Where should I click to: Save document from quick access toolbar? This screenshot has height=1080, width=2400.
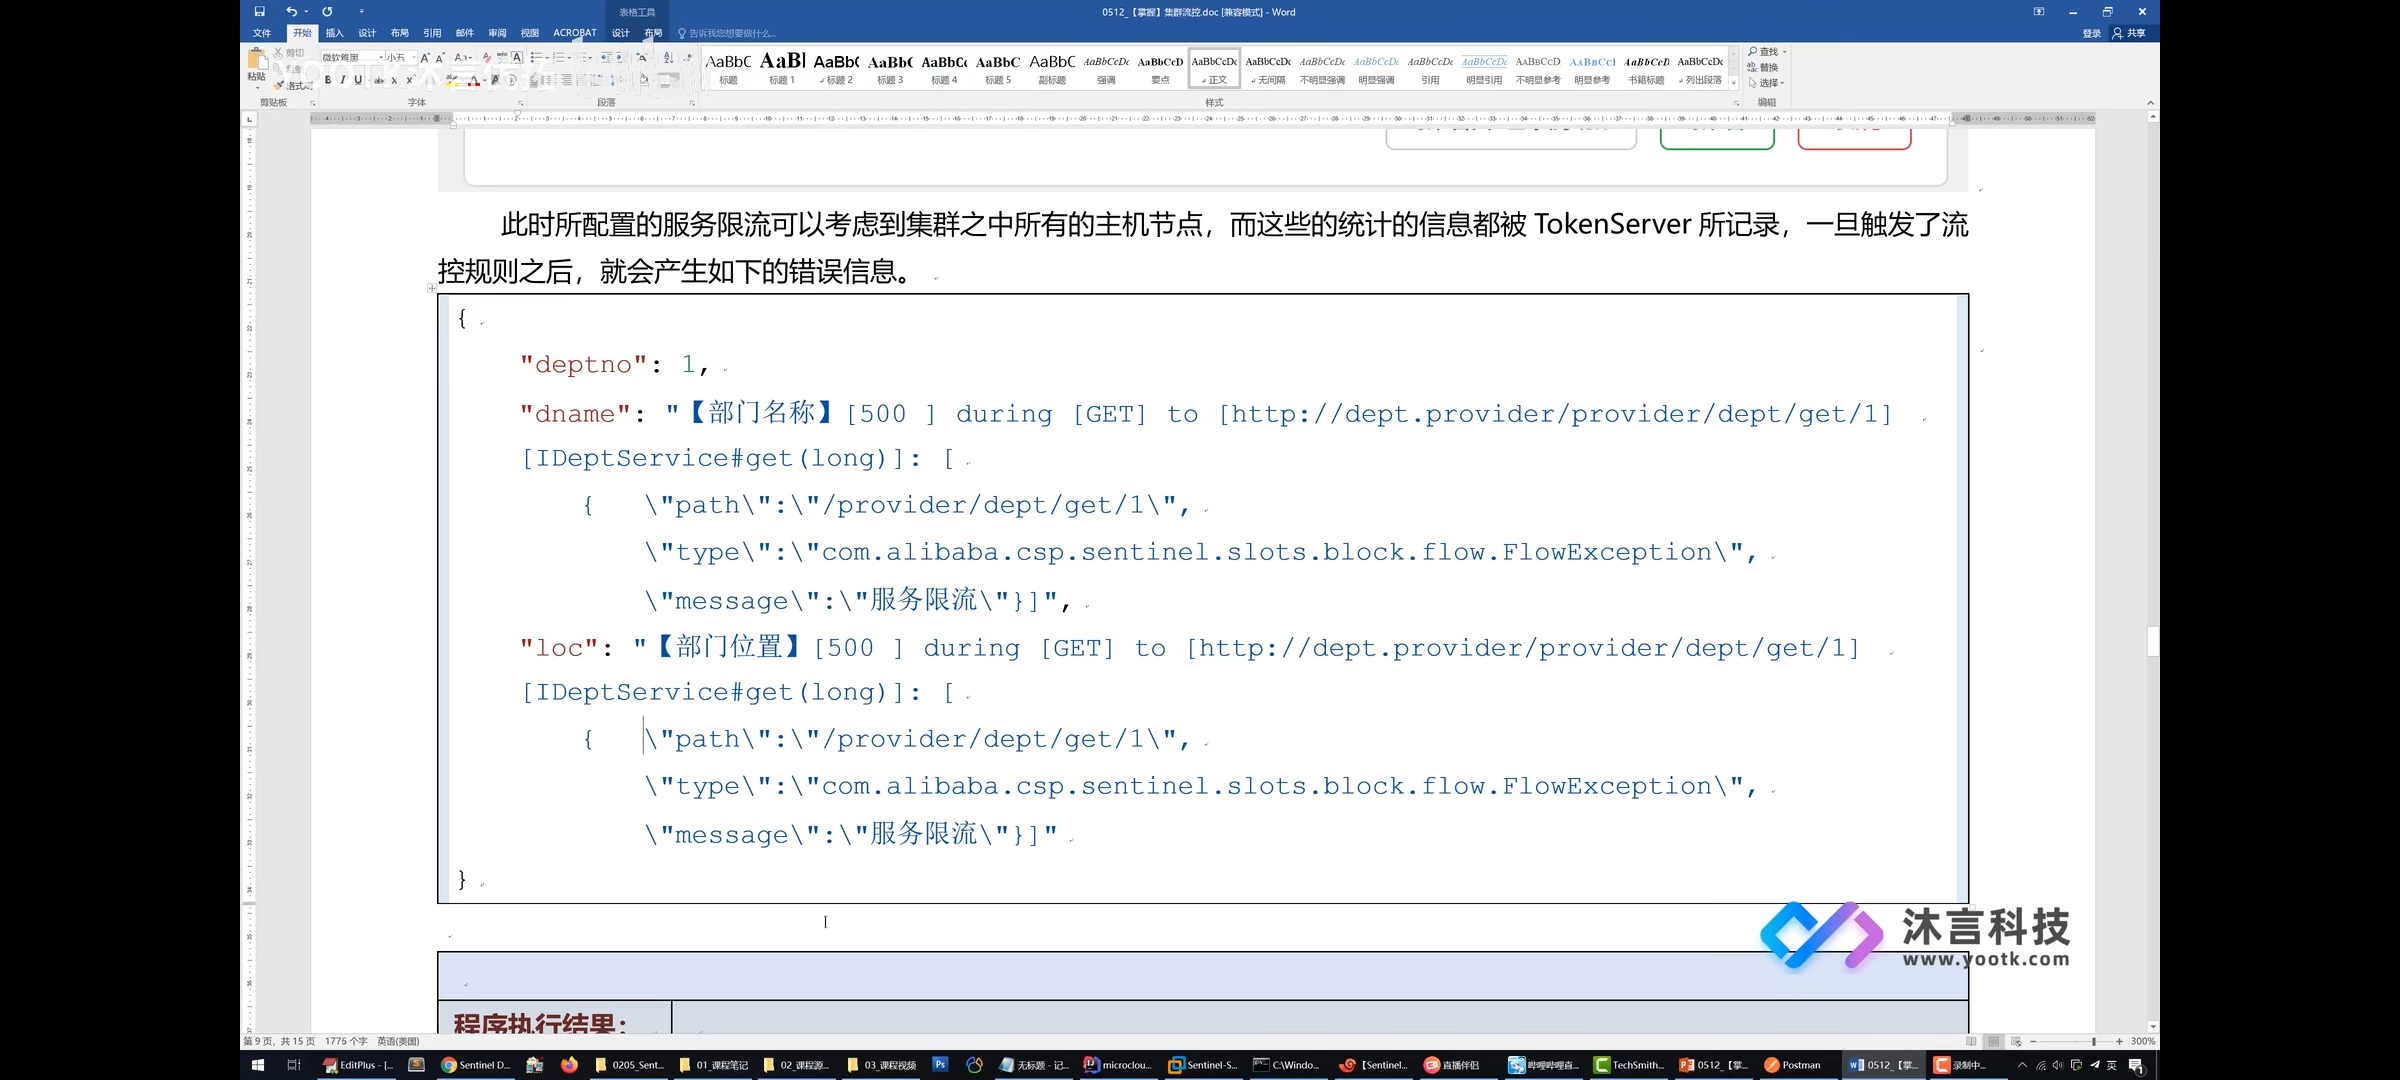tap(259, 12)
